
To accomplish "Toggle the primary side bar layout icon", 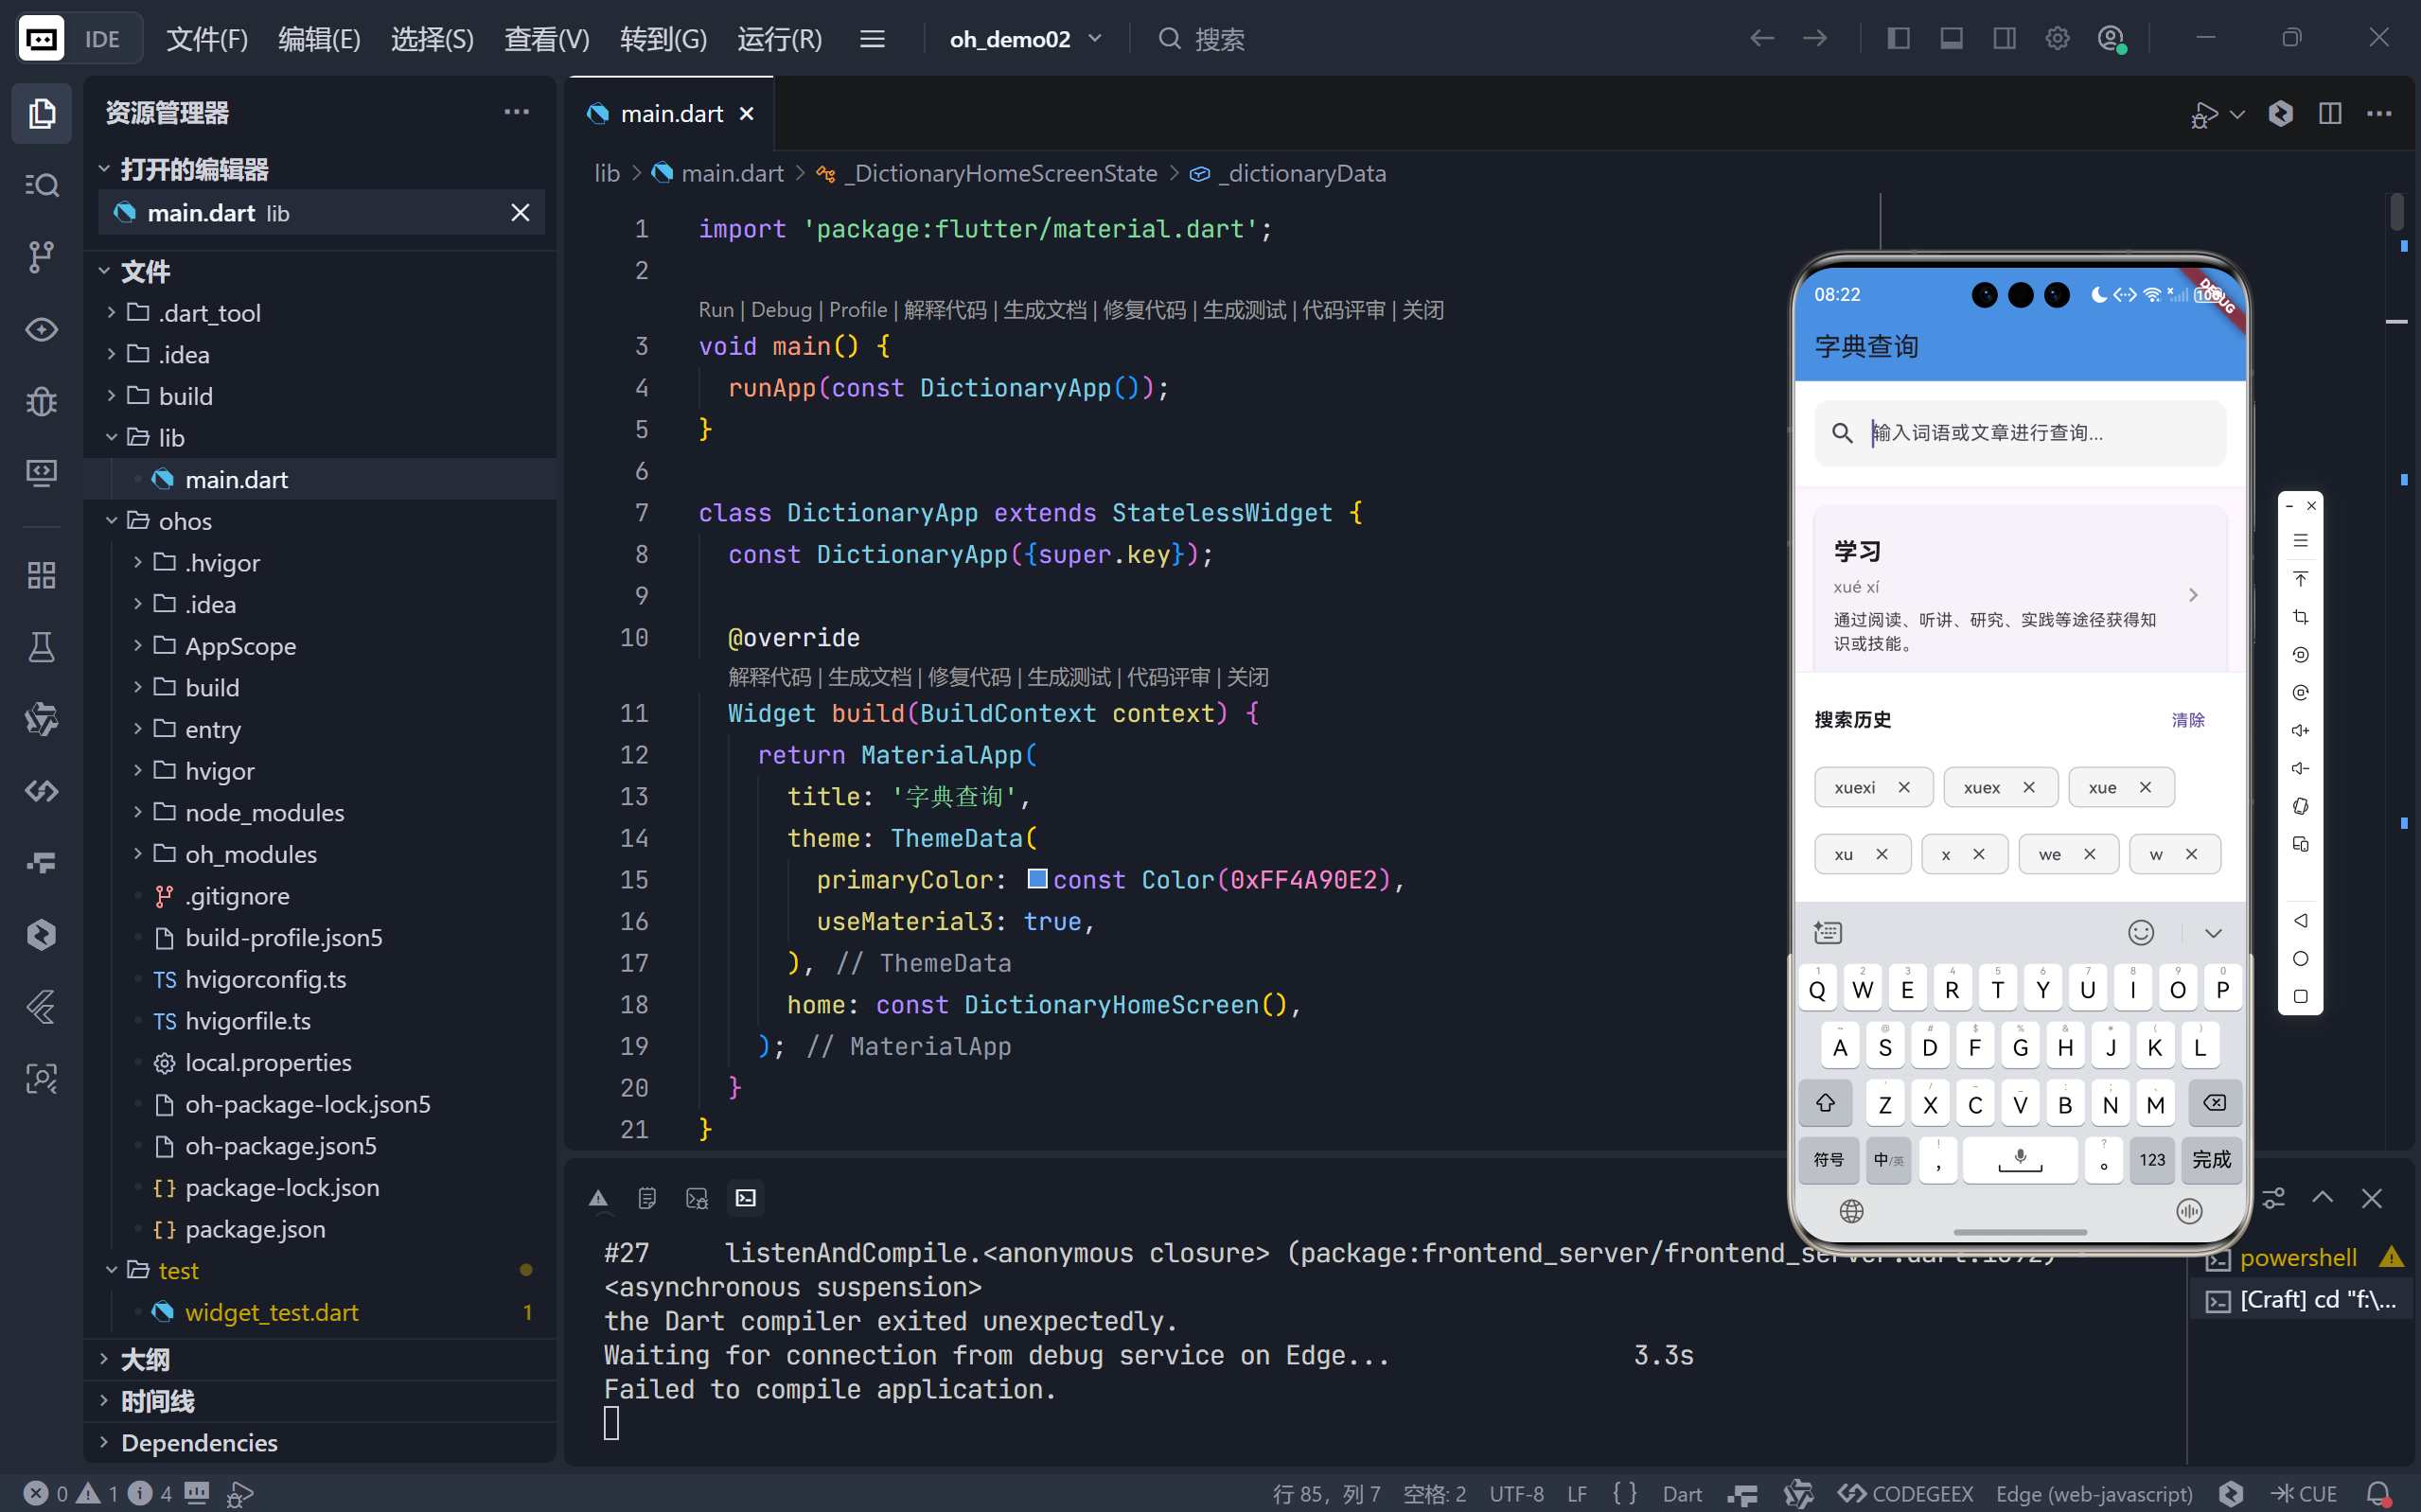I will [x=1898, y=39].
